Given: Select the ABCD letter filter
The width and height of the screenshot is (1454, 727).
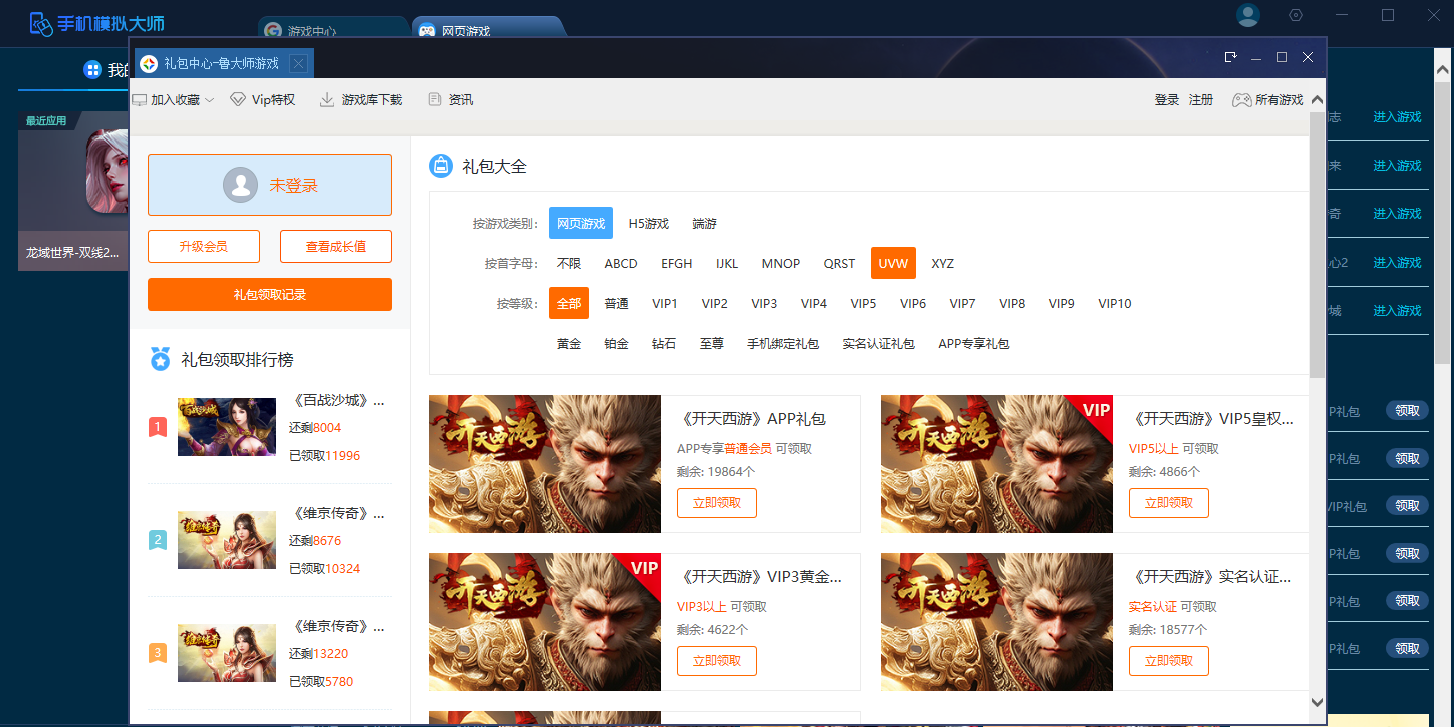Looking at the screenshot, I should (x=620, y=264).
